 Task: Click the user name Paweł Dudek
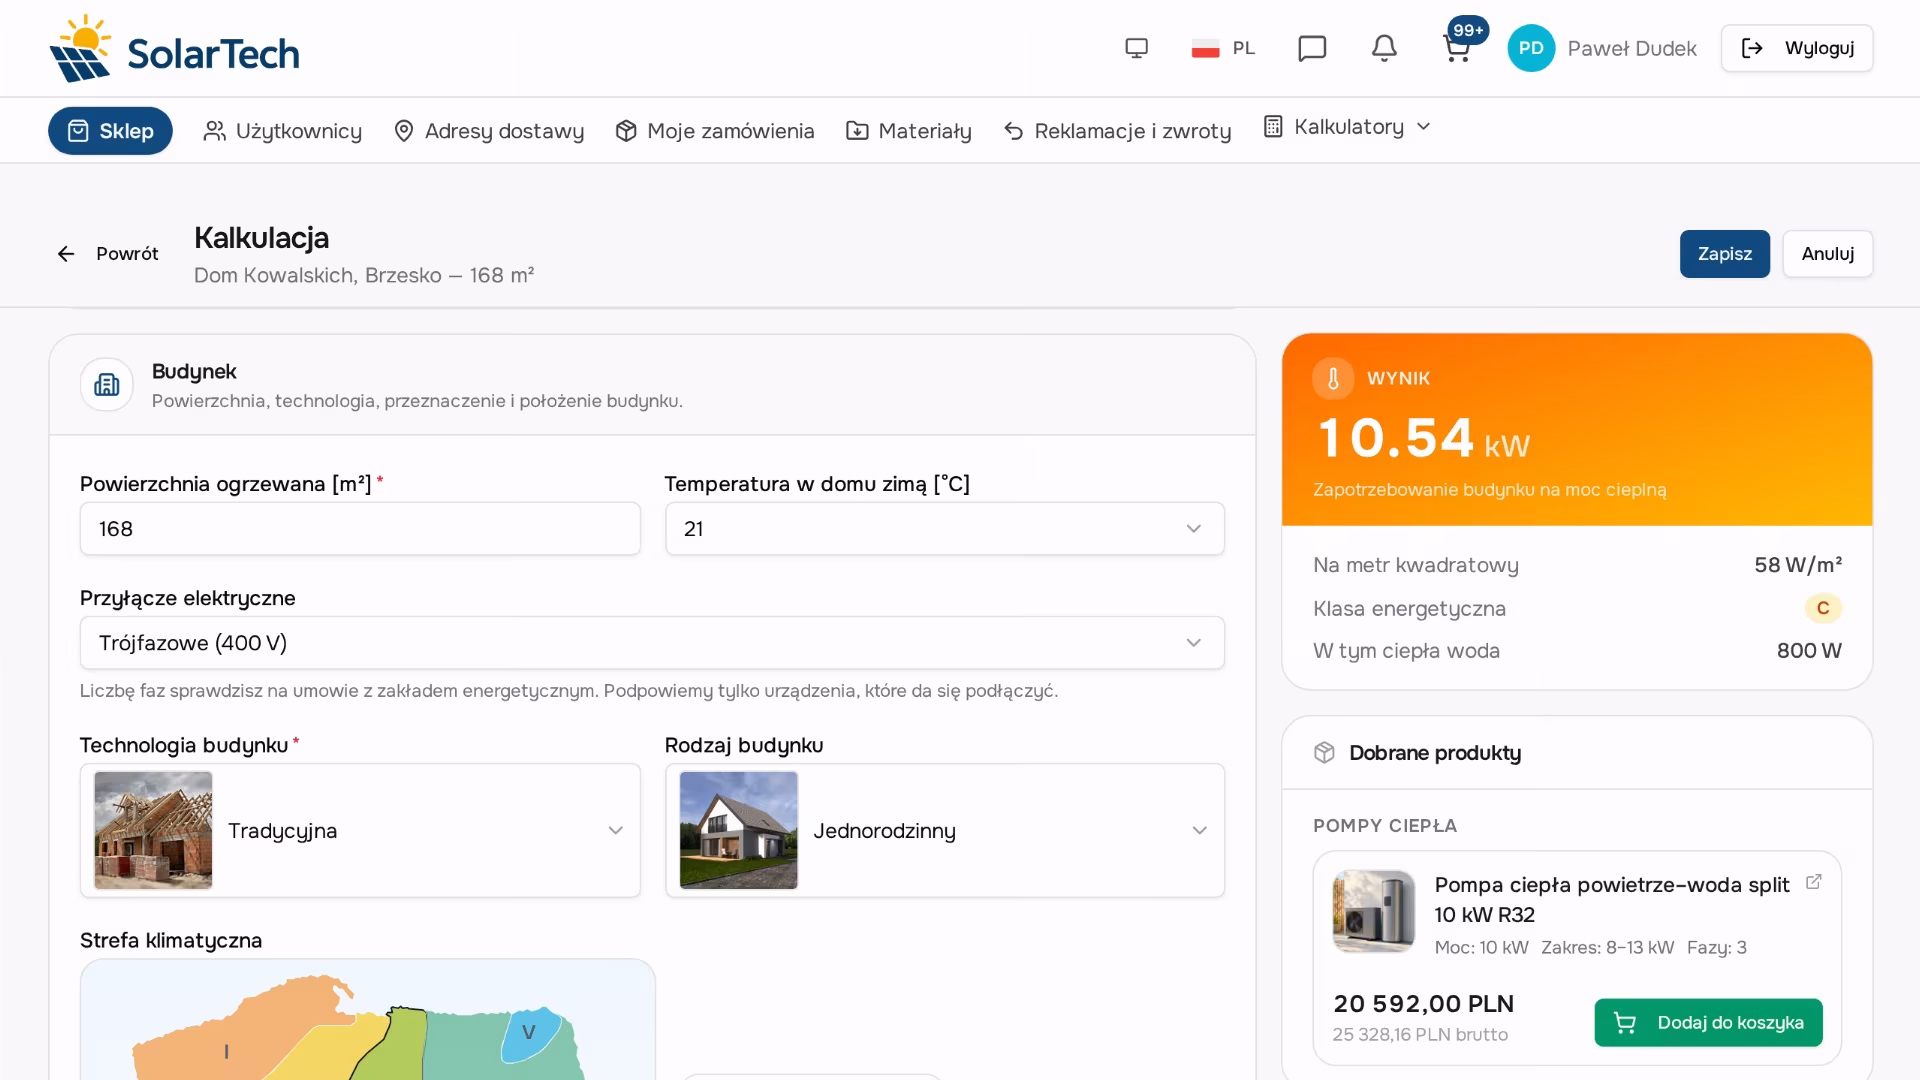click(1632, 48)
